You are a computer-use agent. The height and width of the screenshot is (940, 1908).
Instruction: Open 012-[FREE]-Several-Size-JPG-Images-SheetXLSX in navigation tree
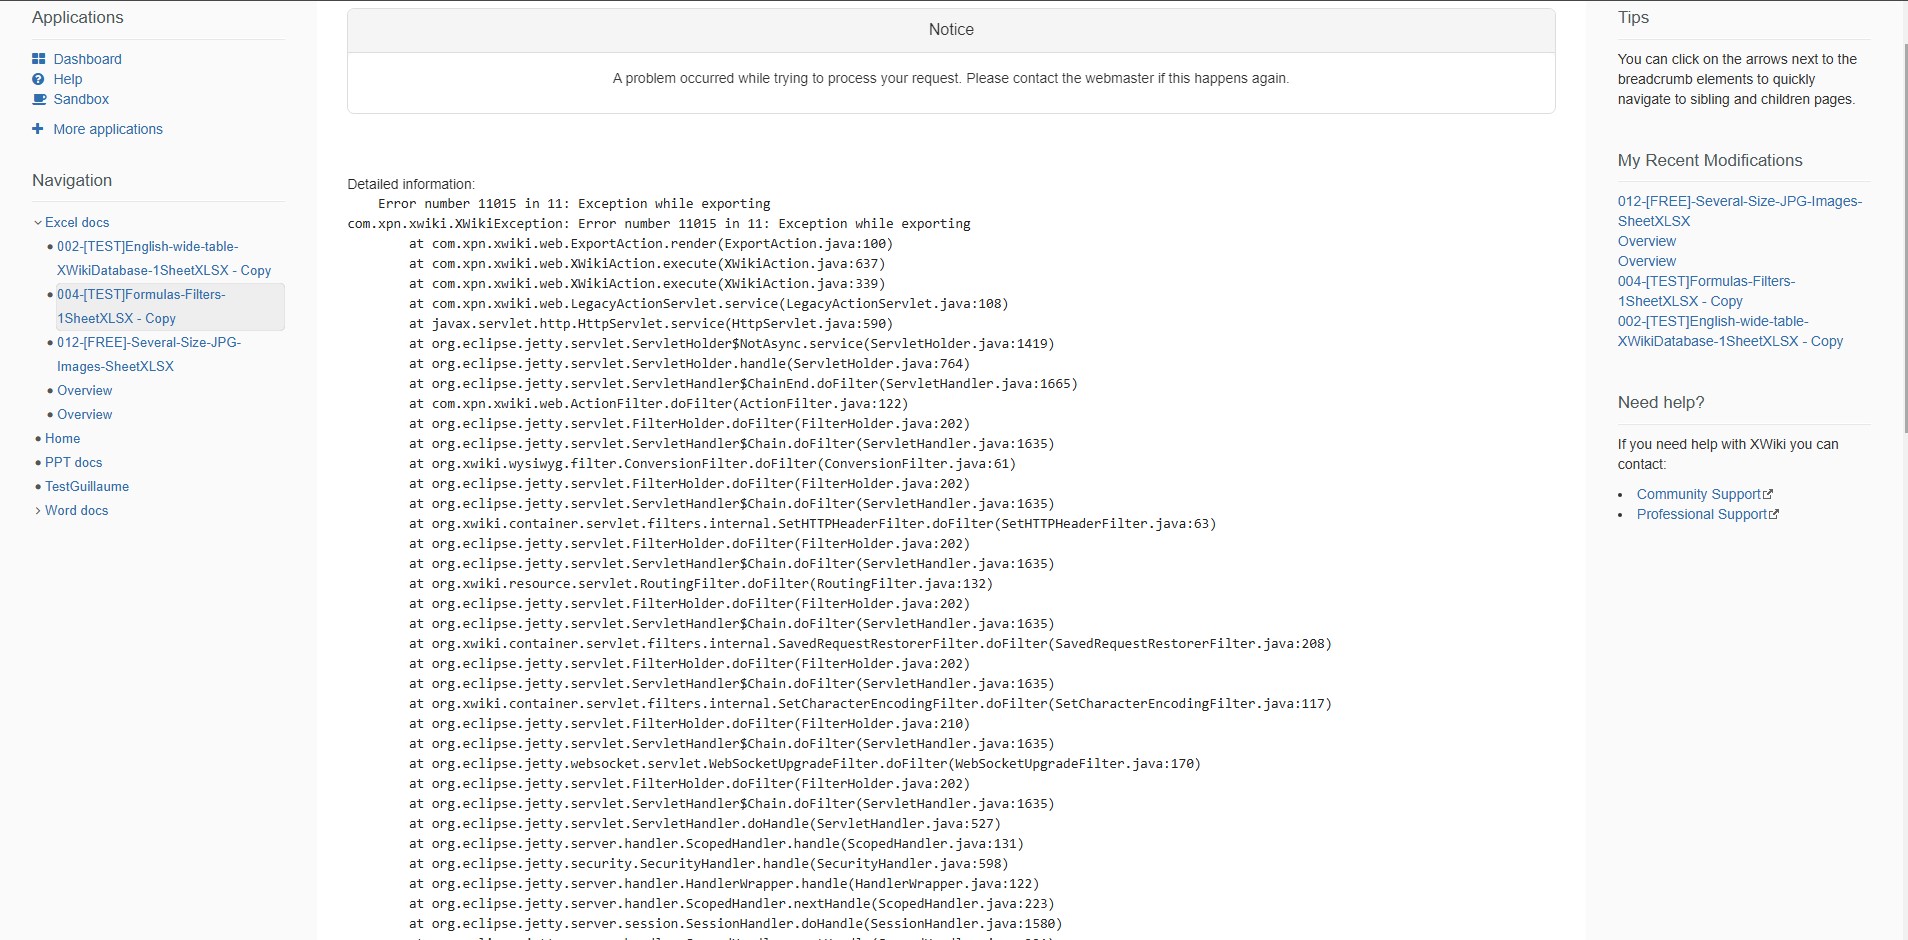pyautogui.click(x=149, y=354)
